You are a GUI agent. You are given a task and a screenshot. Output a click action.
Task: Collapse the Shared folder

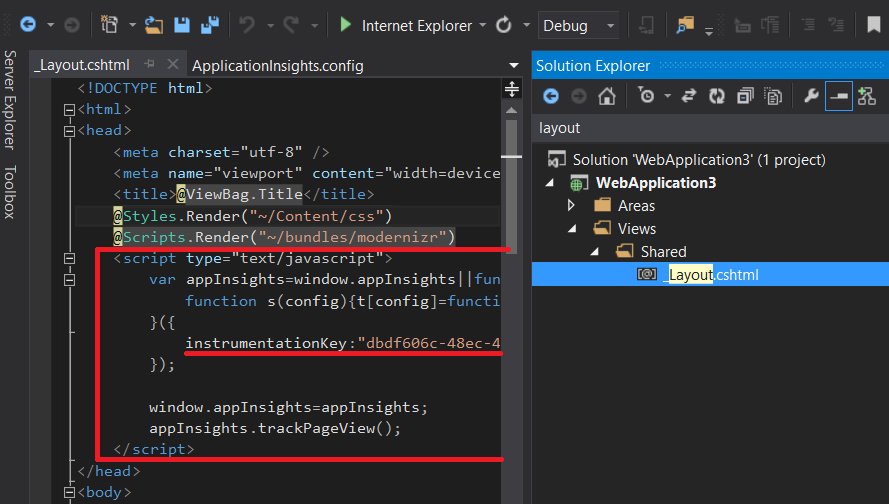[x=595, y=252]
